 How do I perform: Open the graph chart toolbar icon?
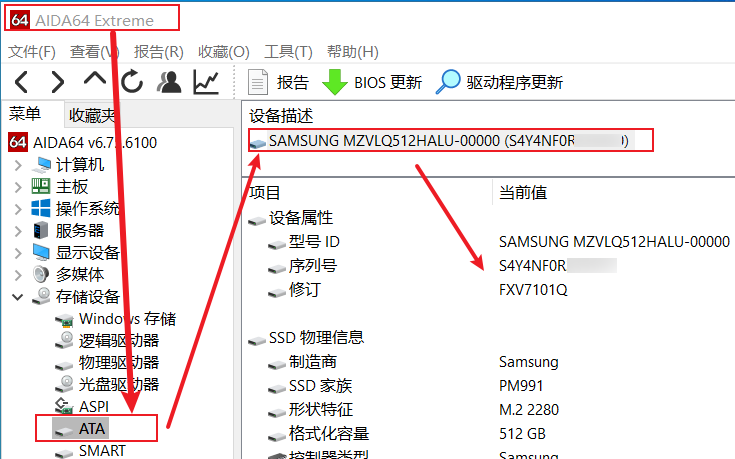coord(206,82)
